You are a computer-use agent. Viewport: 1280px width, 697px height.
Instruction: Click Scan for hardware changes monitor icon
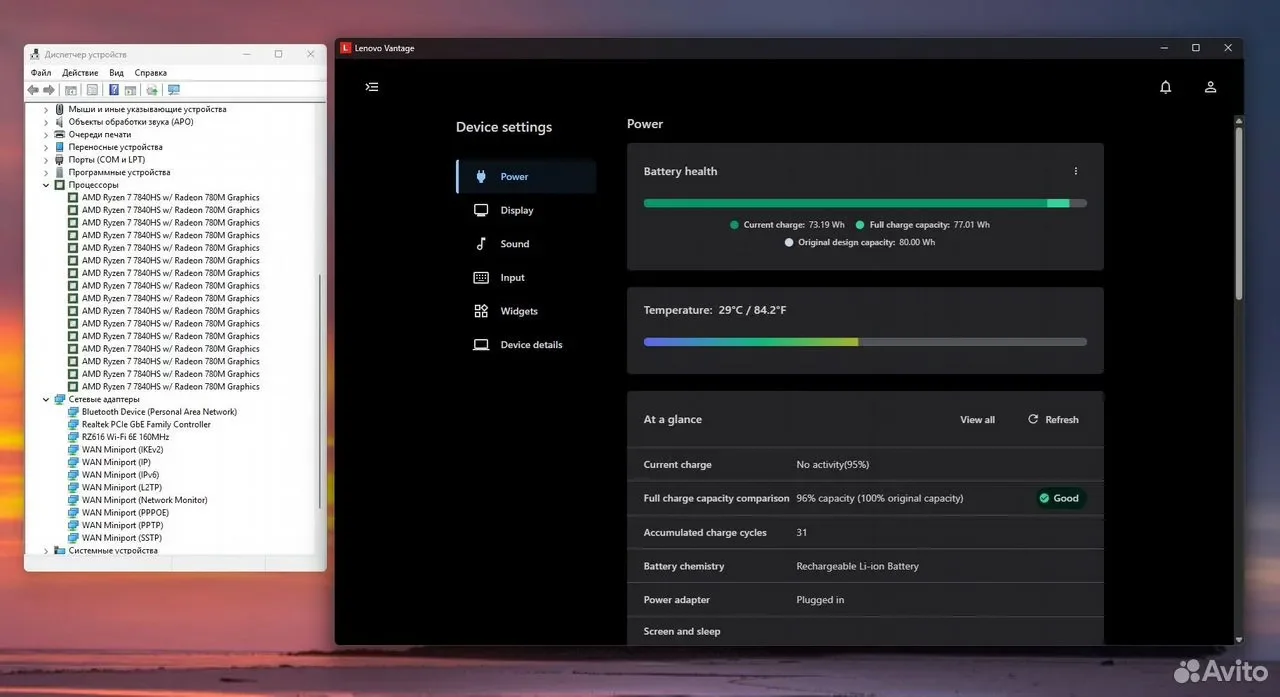click(174, 90)
